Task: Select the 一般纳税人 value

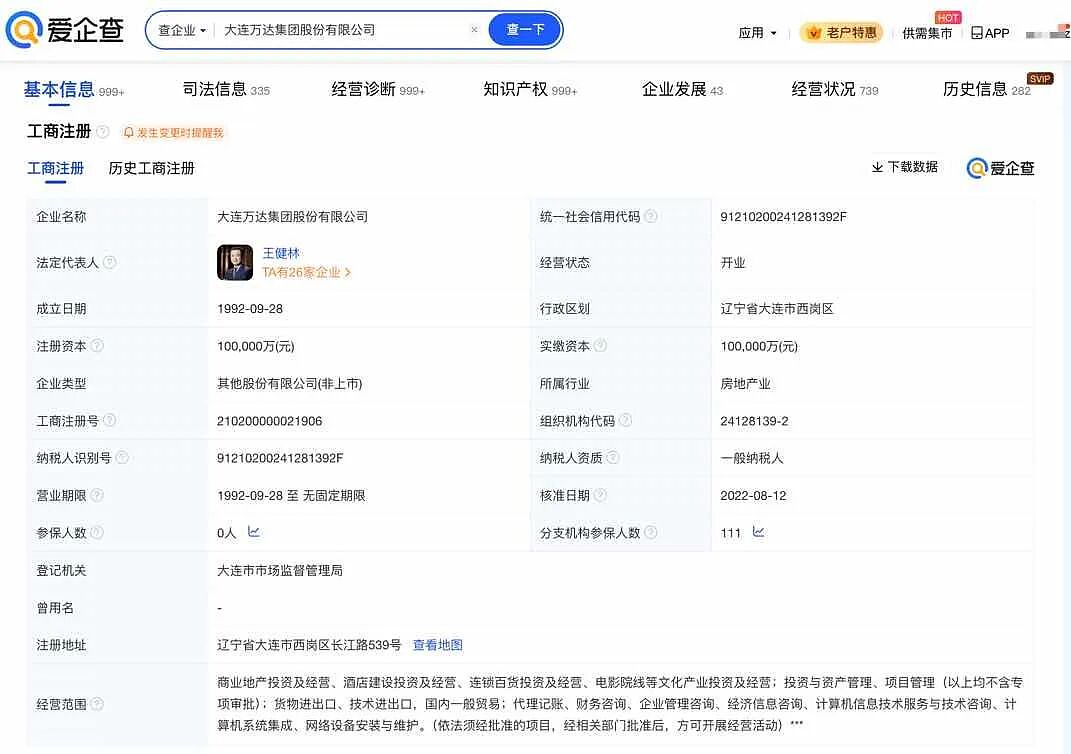Action: (x=752, y=458)
